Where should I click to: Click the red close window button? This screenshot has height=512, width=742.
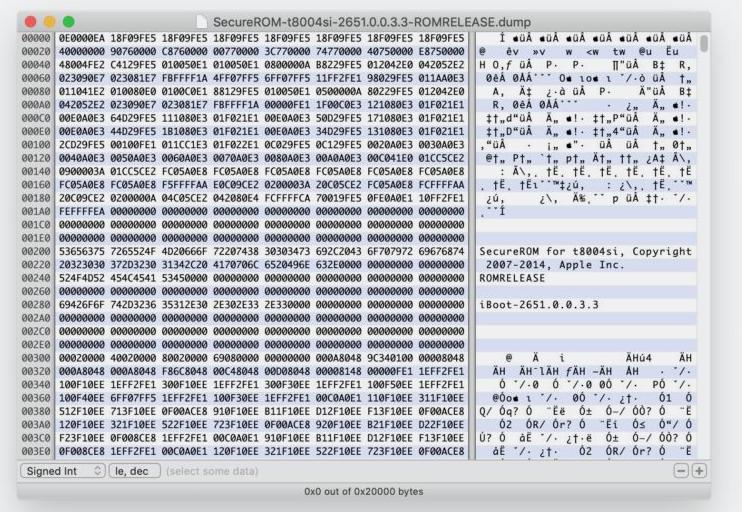[31, 22]
